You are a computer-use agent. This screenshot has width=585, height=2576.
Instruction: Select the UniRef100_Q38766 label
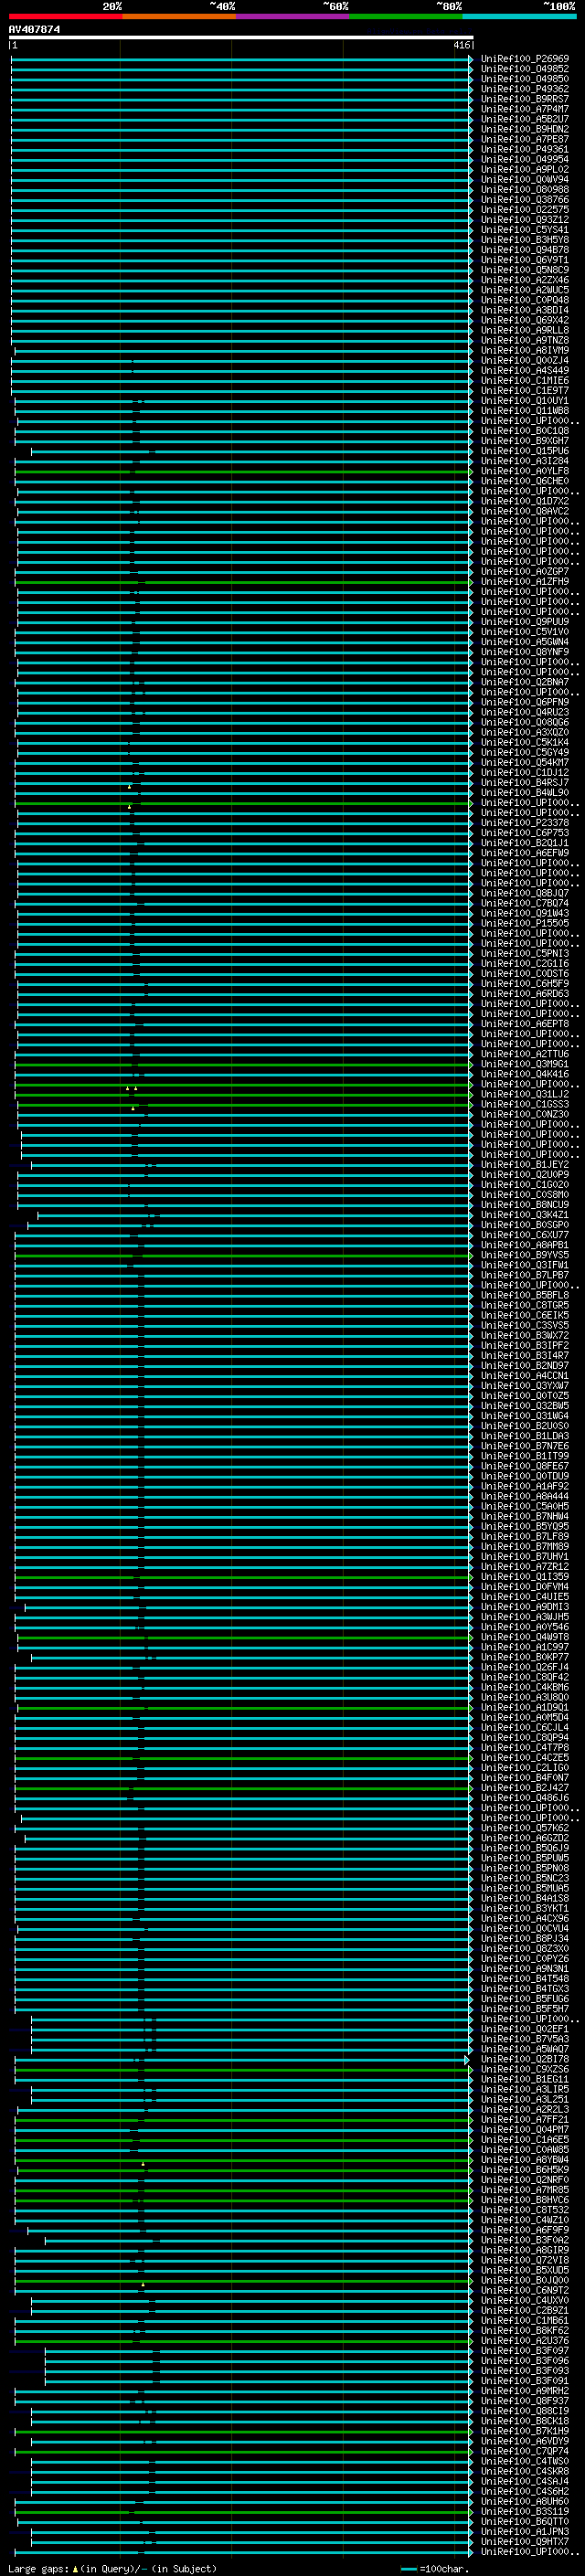[524, 199]
